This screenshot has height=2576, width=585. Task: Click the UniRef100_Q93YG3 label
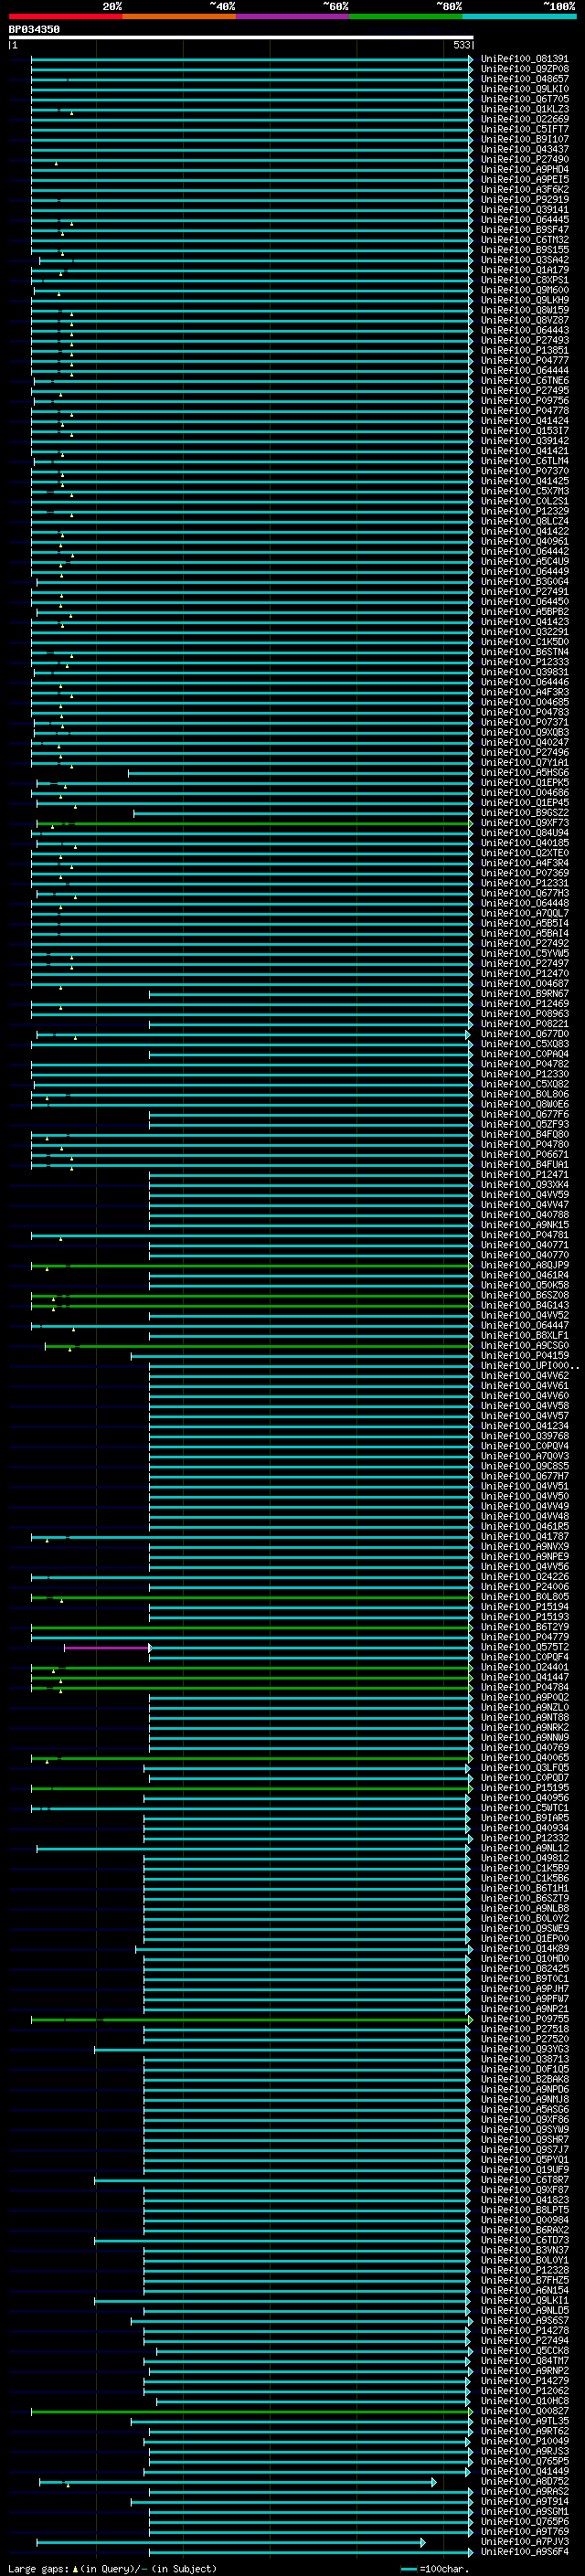click(x=525, y=2049)
